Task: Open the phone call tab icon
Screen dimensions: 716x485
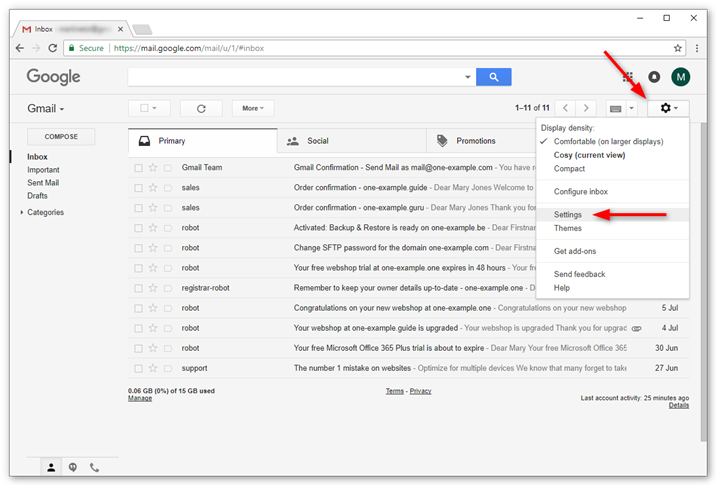Action: (x=95, y=467)
